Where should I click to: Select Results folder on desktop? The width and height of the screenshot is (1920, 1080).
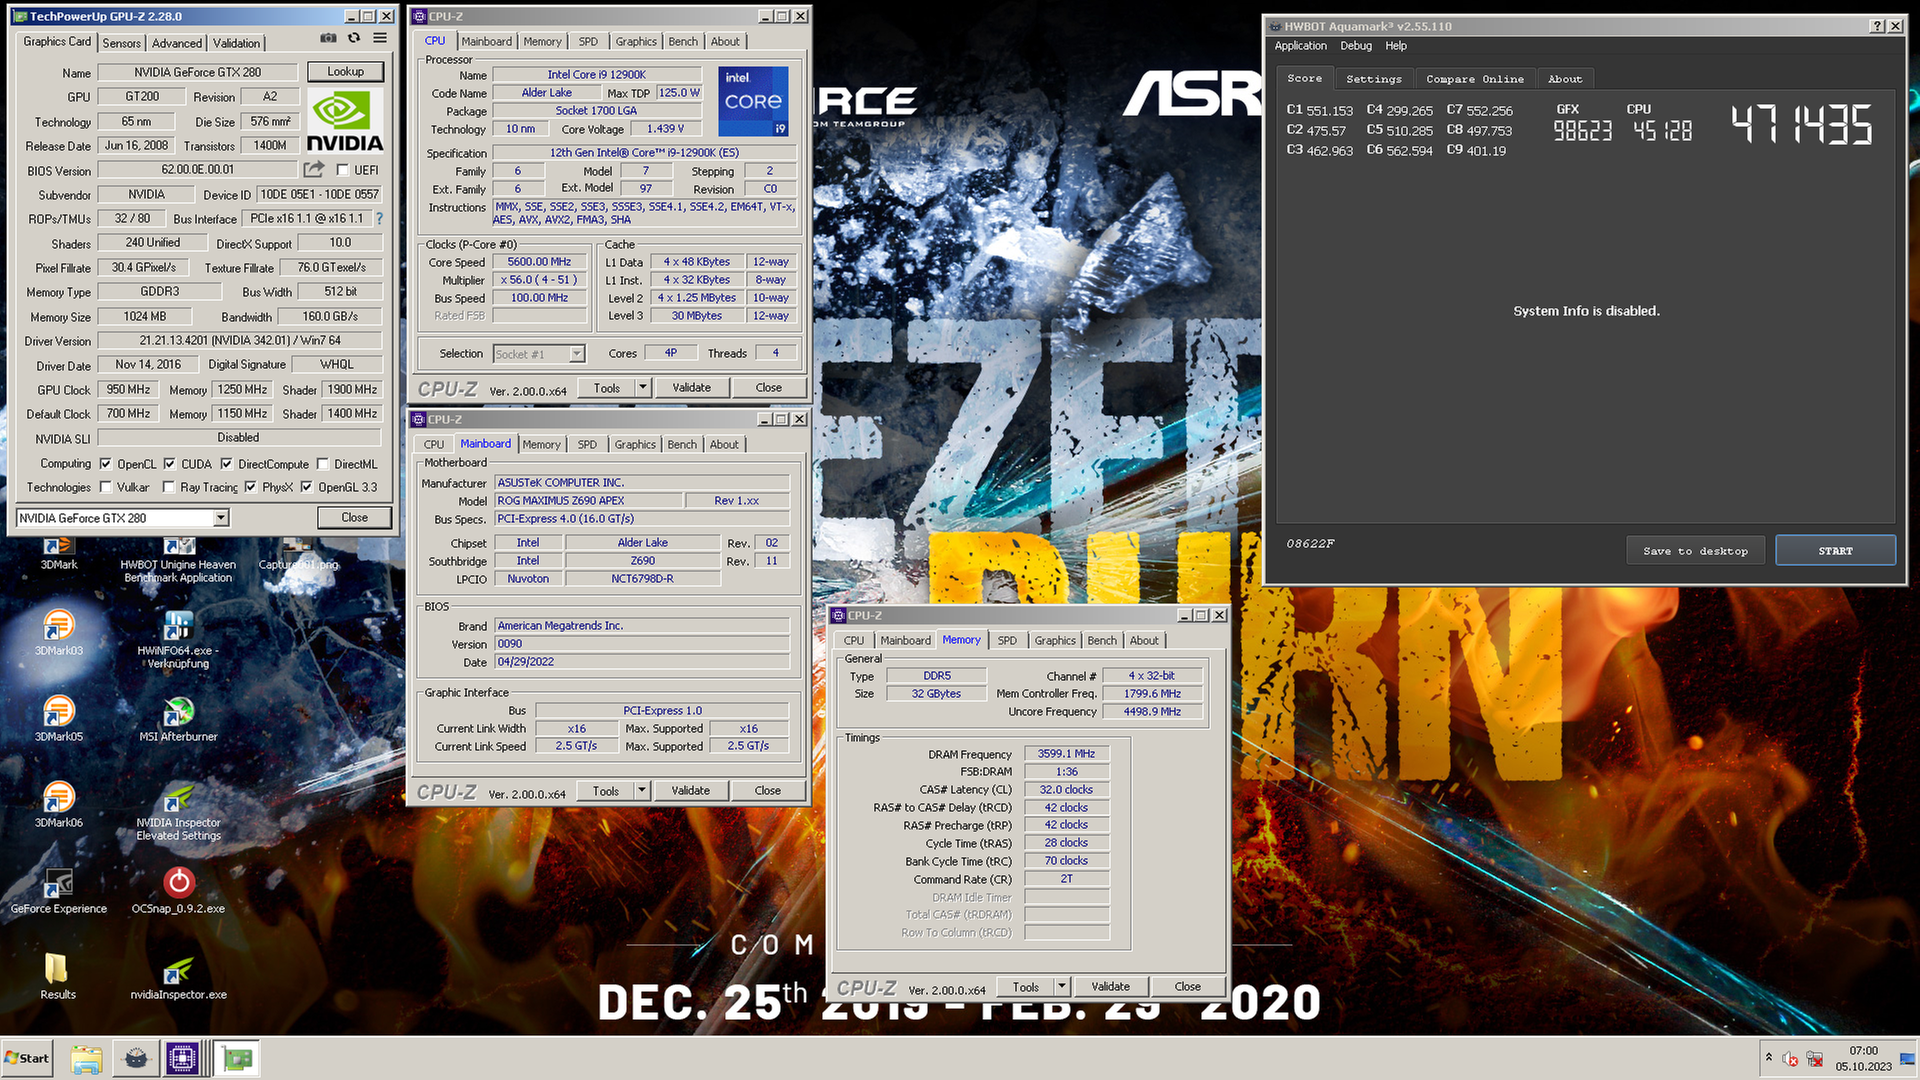click(x=58, y=976)
